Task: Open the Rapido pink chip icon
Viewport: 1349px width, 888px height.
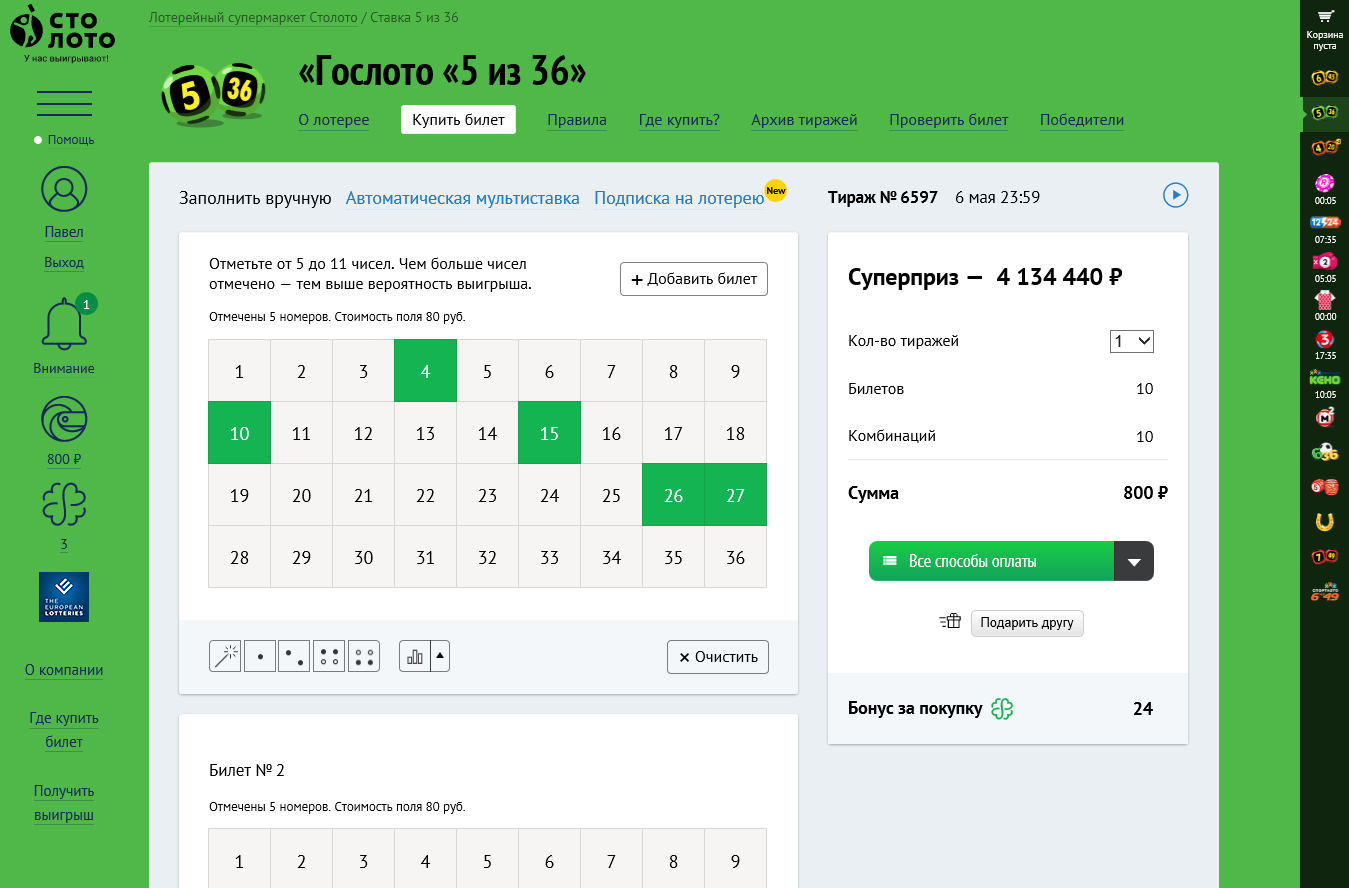Action: (x=1324, y=183)
